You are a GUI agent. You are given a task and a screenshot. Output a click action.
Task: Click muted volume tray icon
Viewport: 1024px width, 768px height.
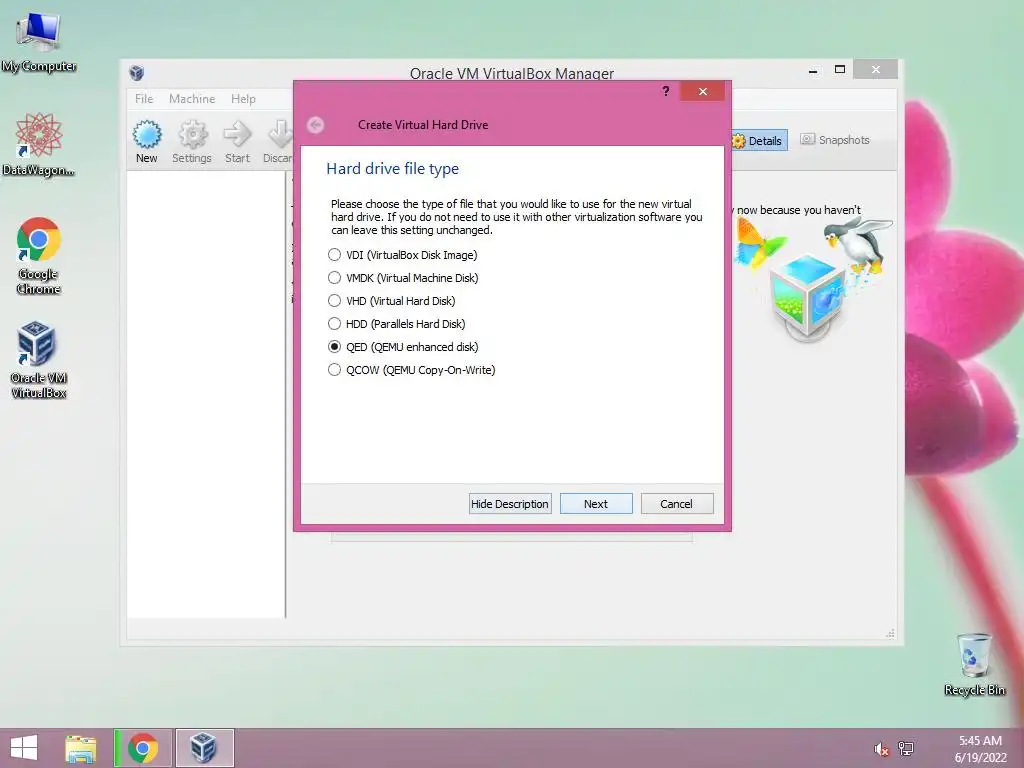(x=882, y=749)
